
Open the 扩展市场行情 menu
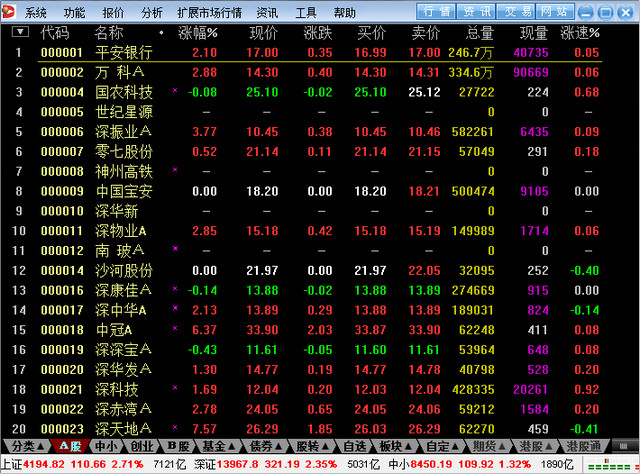pyautogui.click(x=209, y=13)
